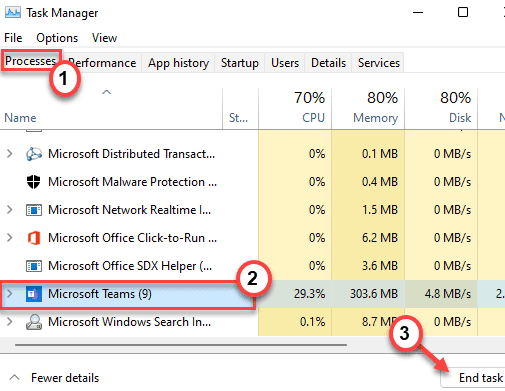Open the Options menu

pos(57,38)
